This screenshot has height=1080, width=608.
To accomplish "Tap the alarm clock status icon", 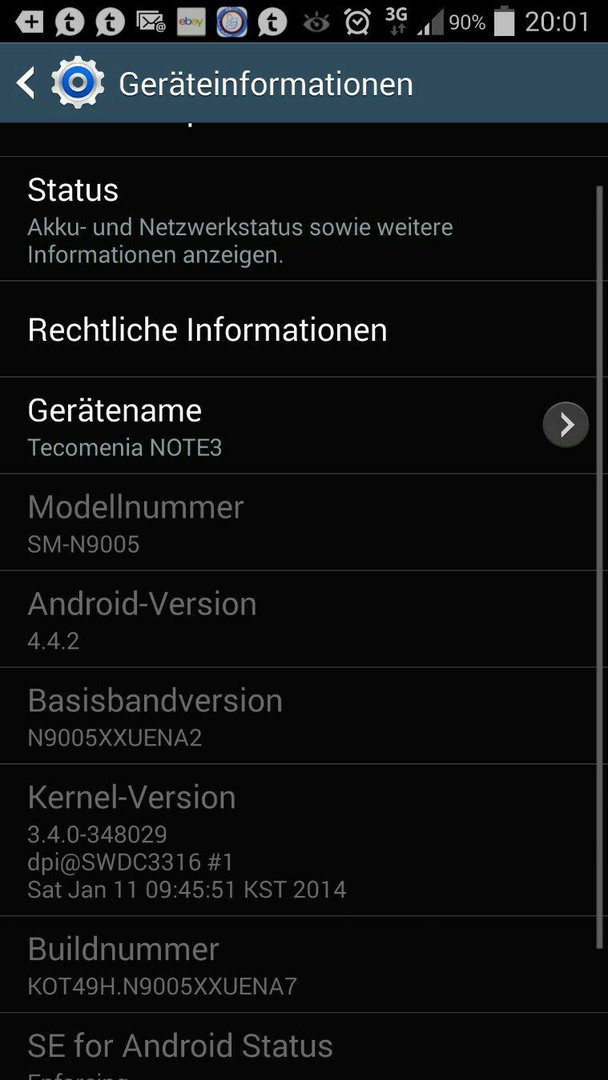I will [x=357, y=22].
